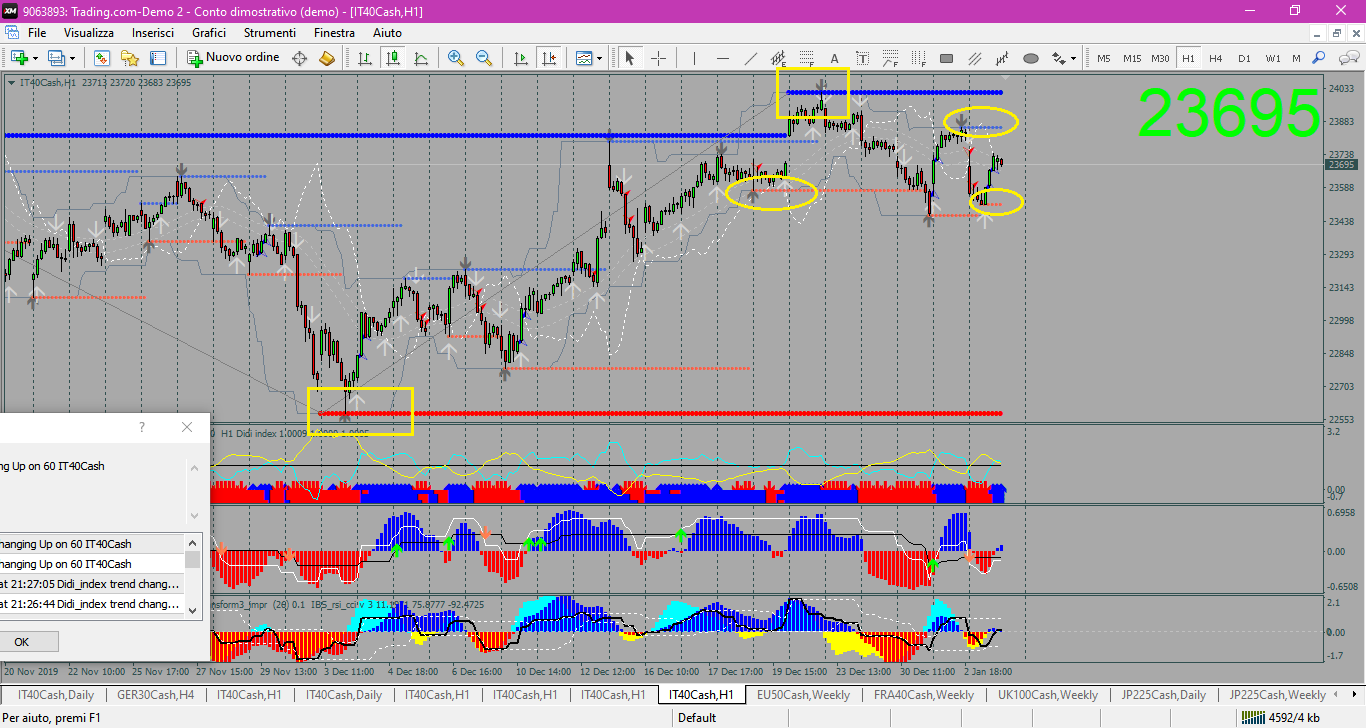
Task: Zoom in on the chart
Action: 456,58
